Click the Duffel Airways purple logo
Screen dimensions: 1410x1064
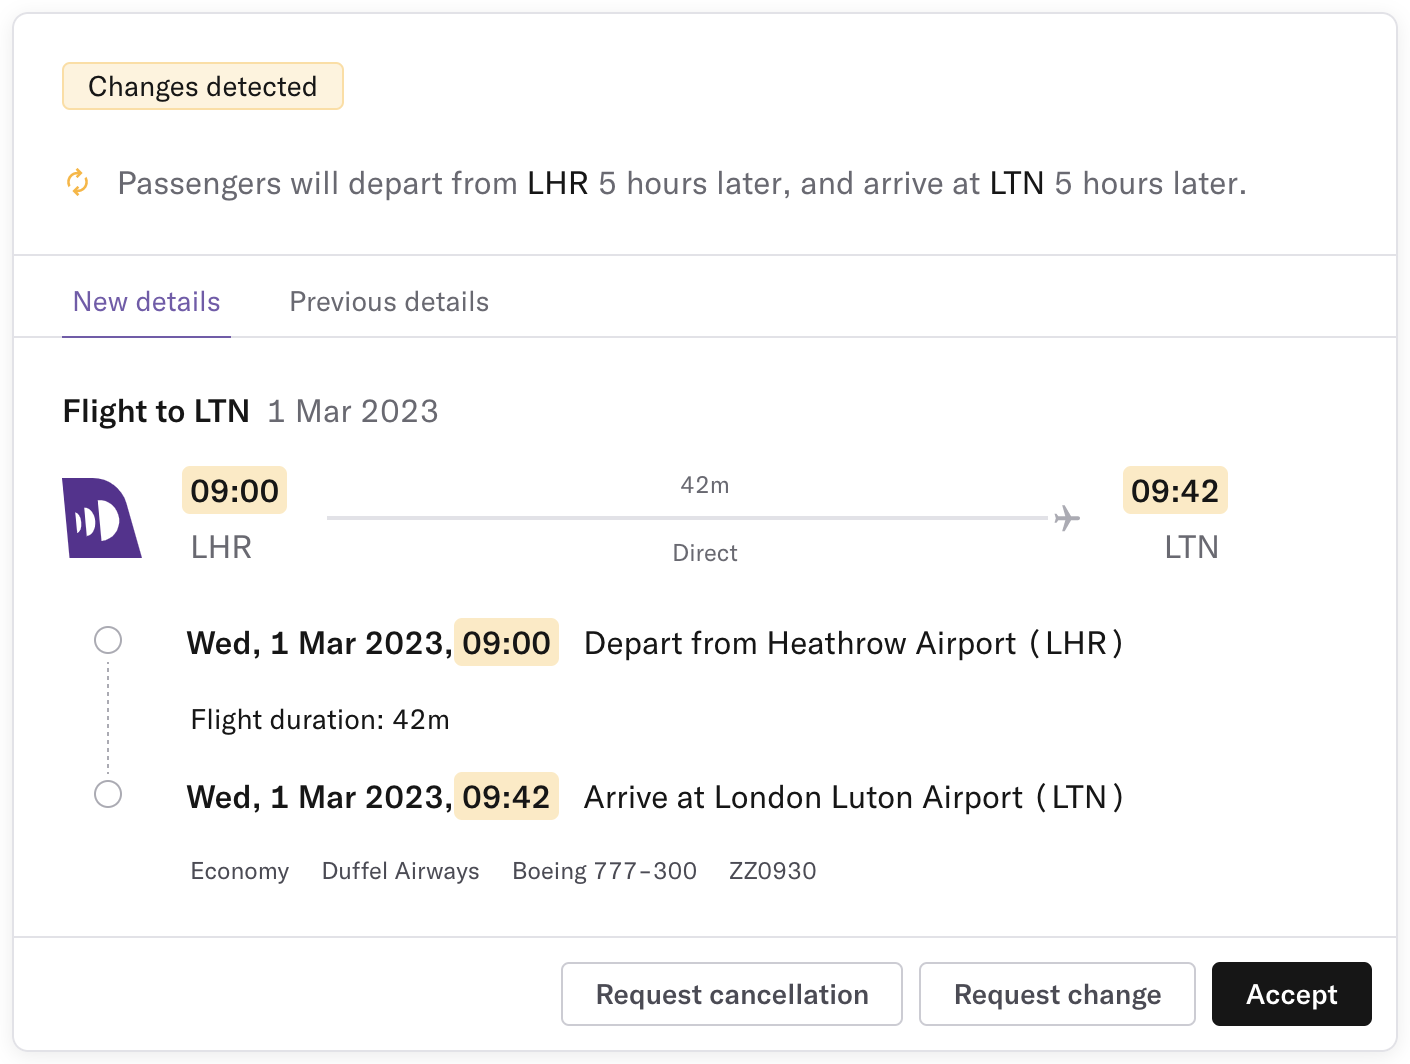pos(102,518)
